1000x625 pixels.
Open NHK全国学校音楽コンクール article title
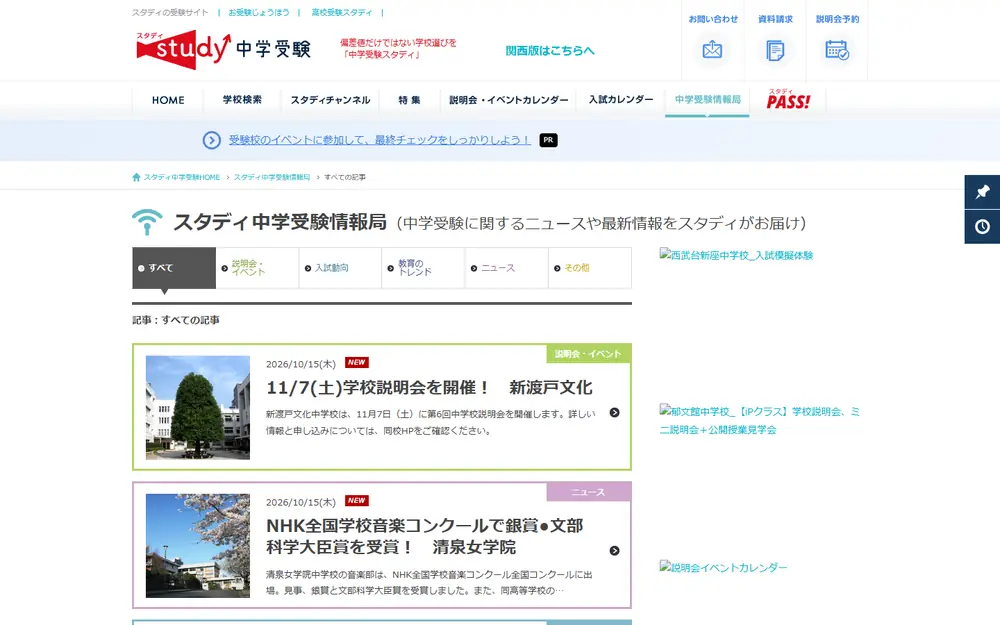point(425,536)
